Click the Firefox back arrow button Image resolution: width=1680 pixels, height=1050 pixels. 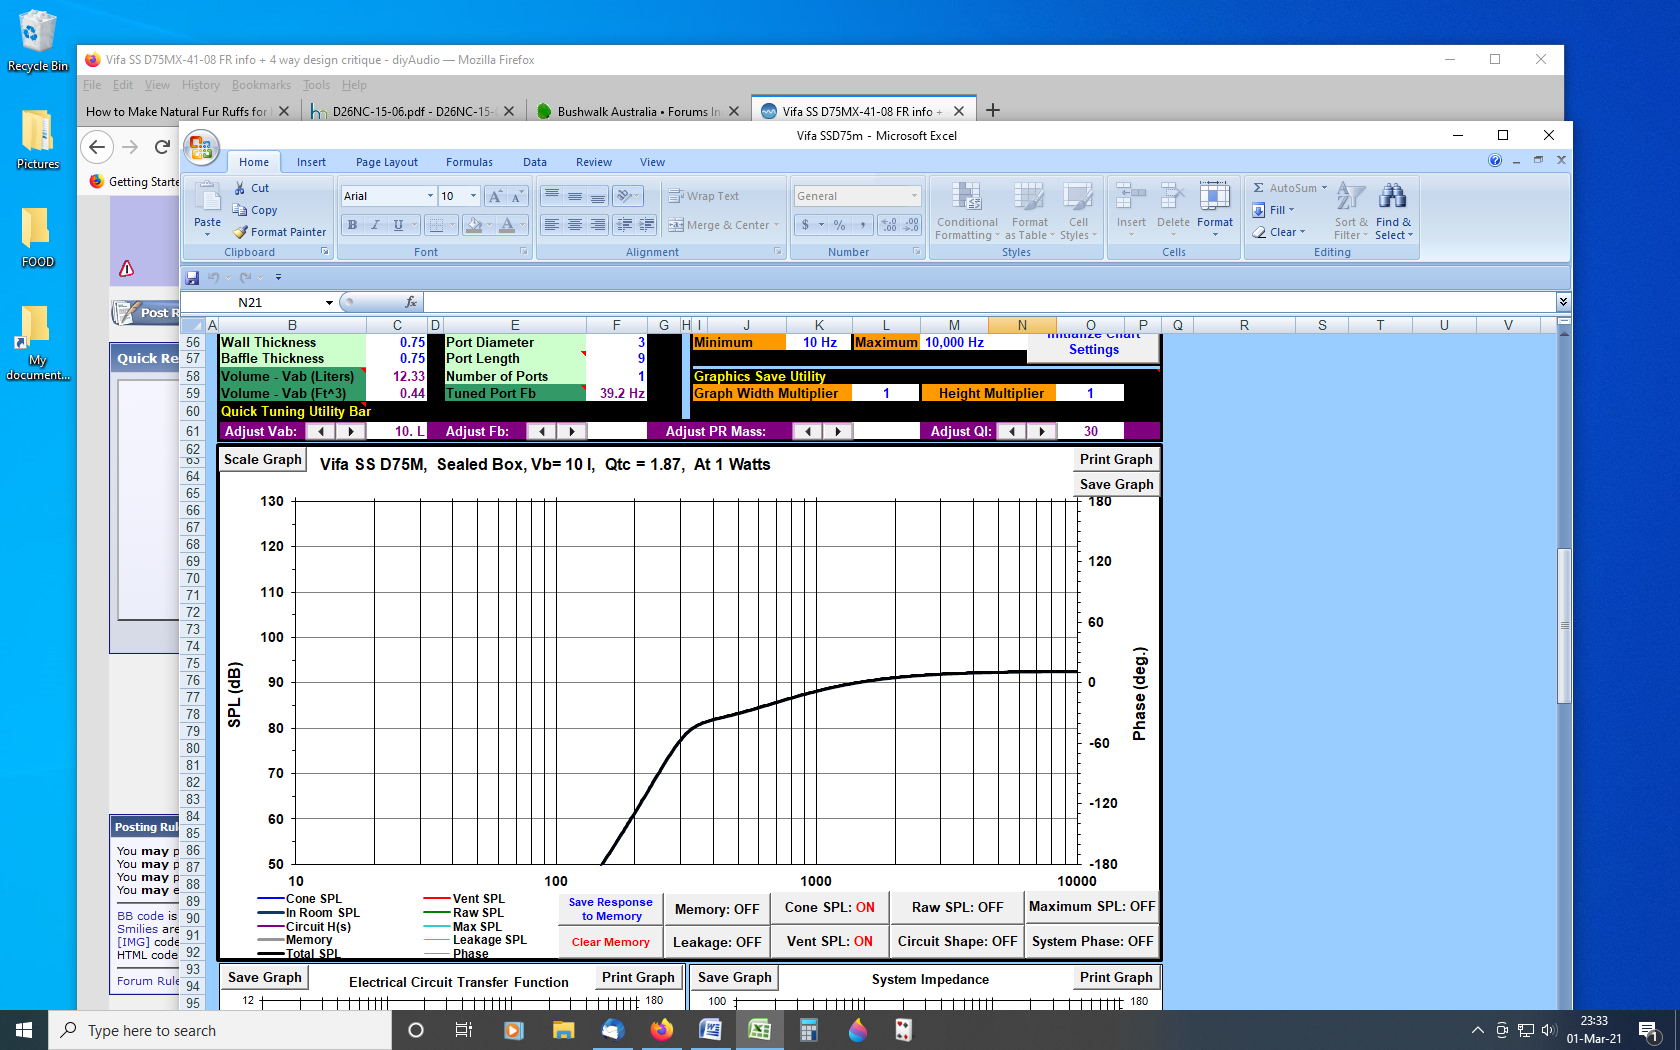tap(97, 147)
